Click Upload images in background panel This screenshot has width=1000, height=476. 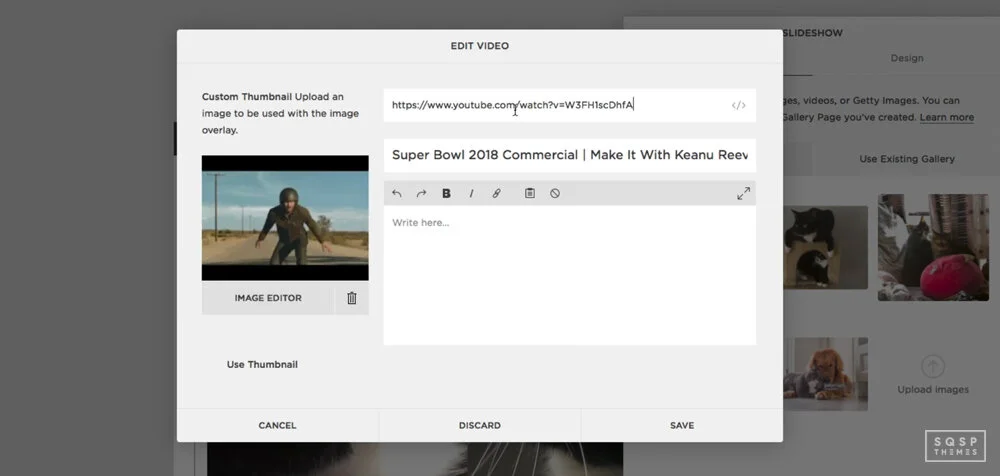933,376
